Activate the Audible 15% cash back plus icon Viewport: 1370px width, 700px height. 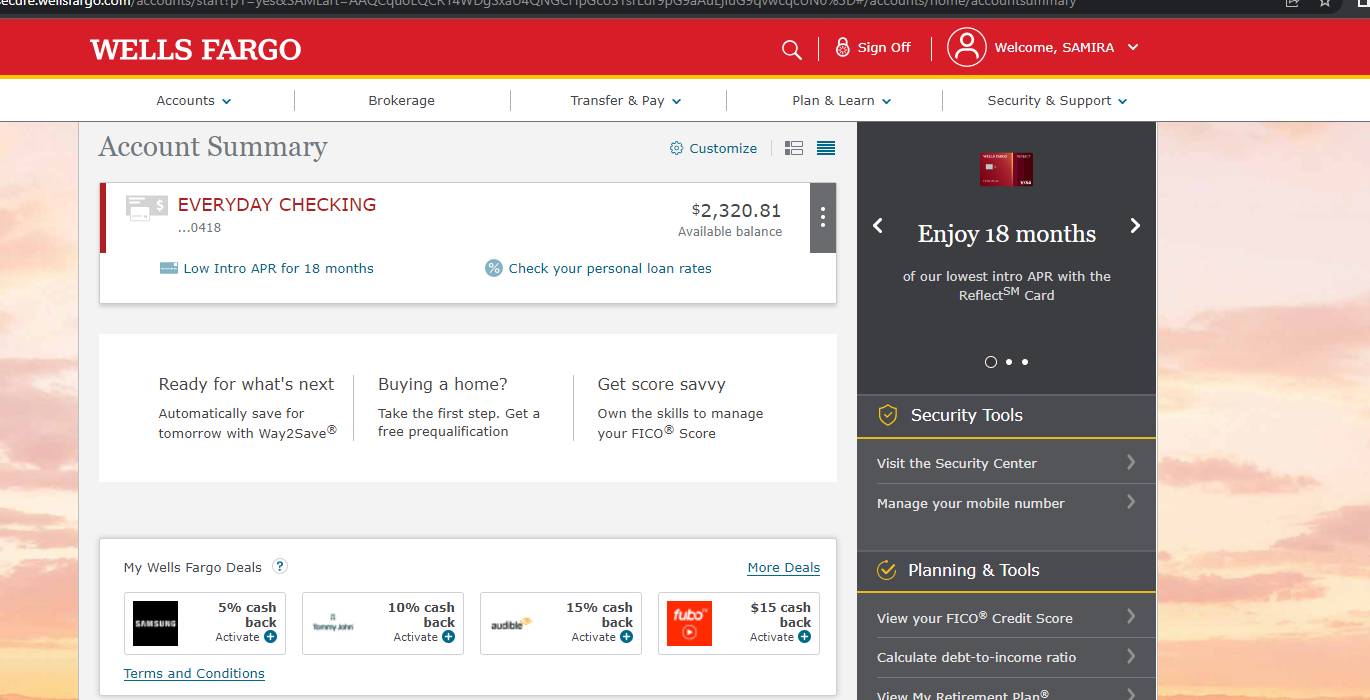tap(626, 637)
